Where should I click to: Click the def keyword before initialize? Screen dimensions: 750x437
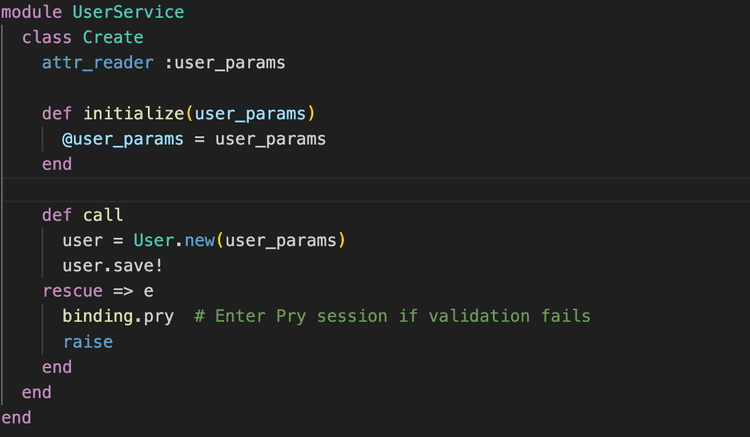pyautogui.click(x=57, y=113)
